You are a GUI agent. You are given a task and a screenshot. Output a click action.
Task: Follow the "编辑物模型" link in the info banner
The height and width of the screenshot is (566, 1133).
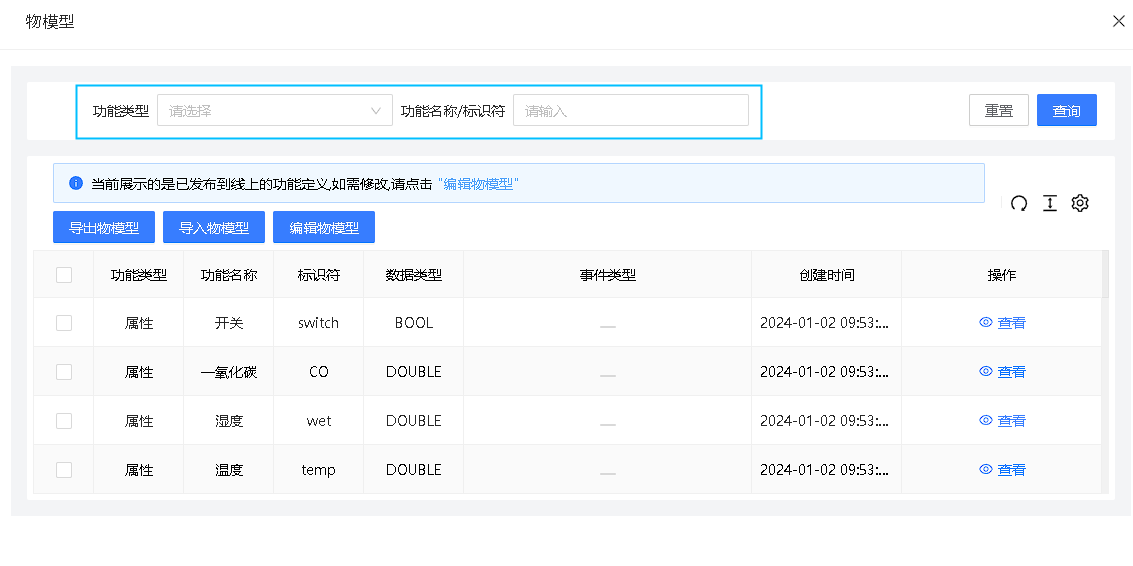pyautogui.click(x=478, y=184)
